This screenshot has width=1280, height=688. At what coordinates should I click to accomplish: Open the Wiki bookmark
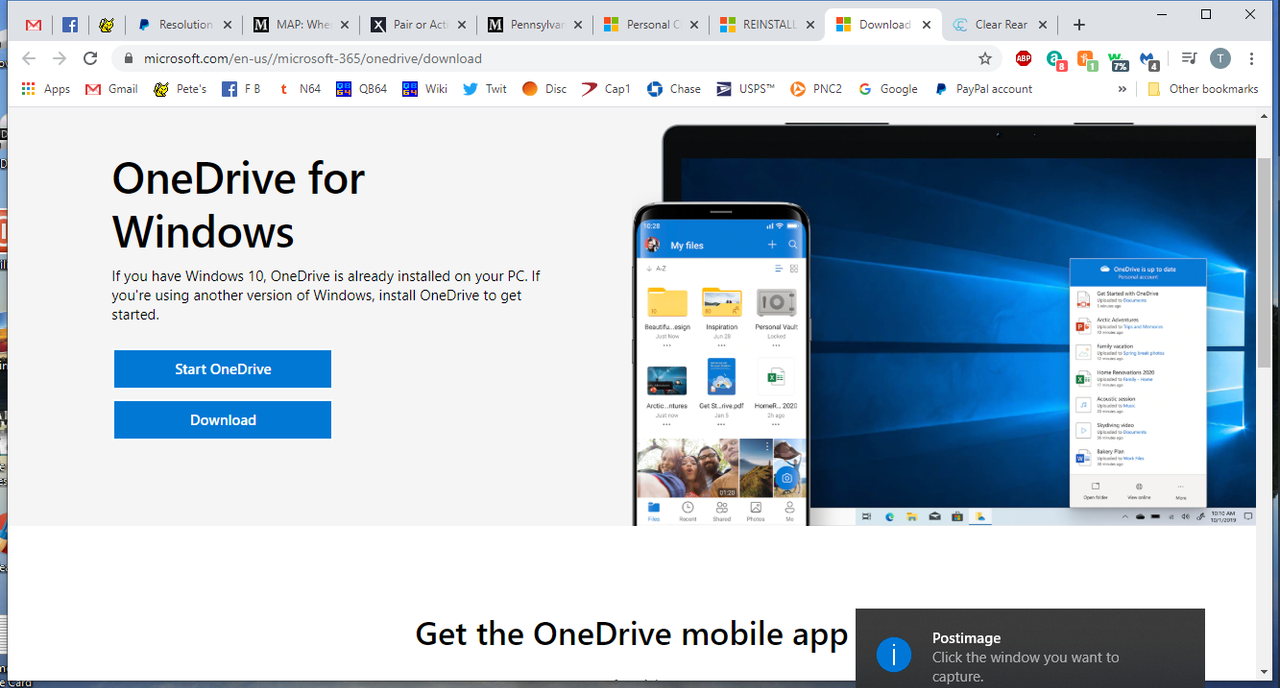pos(425,89)
